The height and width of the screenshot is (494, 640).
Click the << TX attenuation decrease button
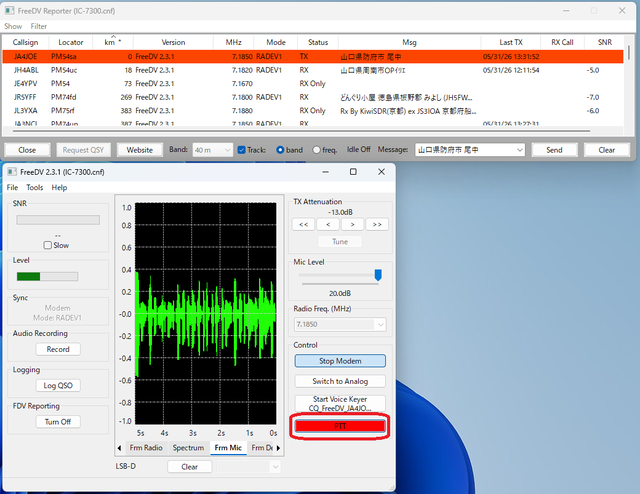[x=303, y=225]
